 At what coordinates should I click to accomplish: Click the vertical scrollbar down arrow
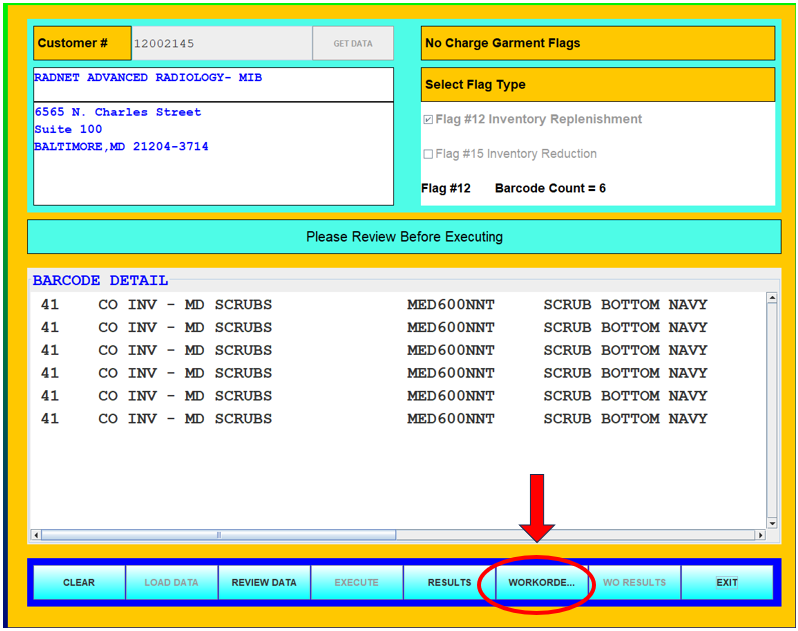[771, 523]
